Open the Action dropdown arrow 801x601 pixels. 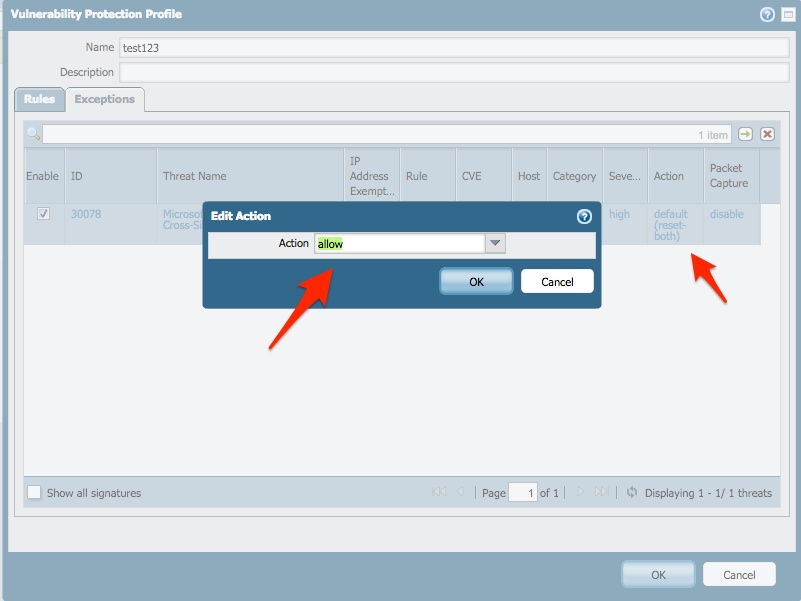tap(495, 243)
